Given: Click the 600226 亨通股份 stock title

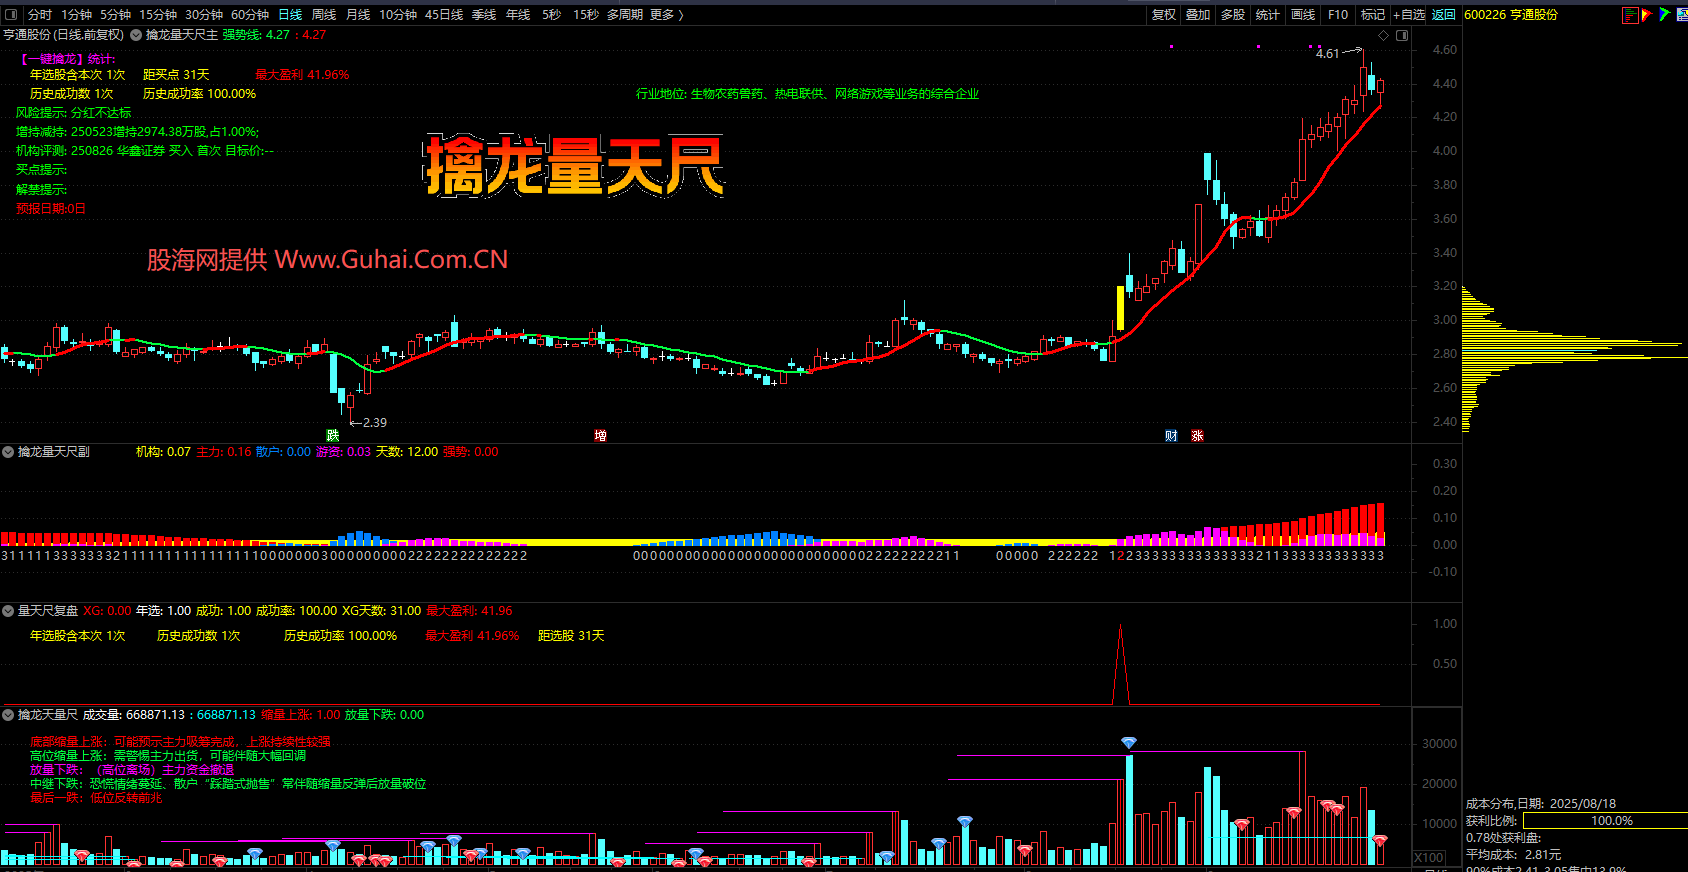Looking at the screenshot, I should click(x=1511, y=15).
